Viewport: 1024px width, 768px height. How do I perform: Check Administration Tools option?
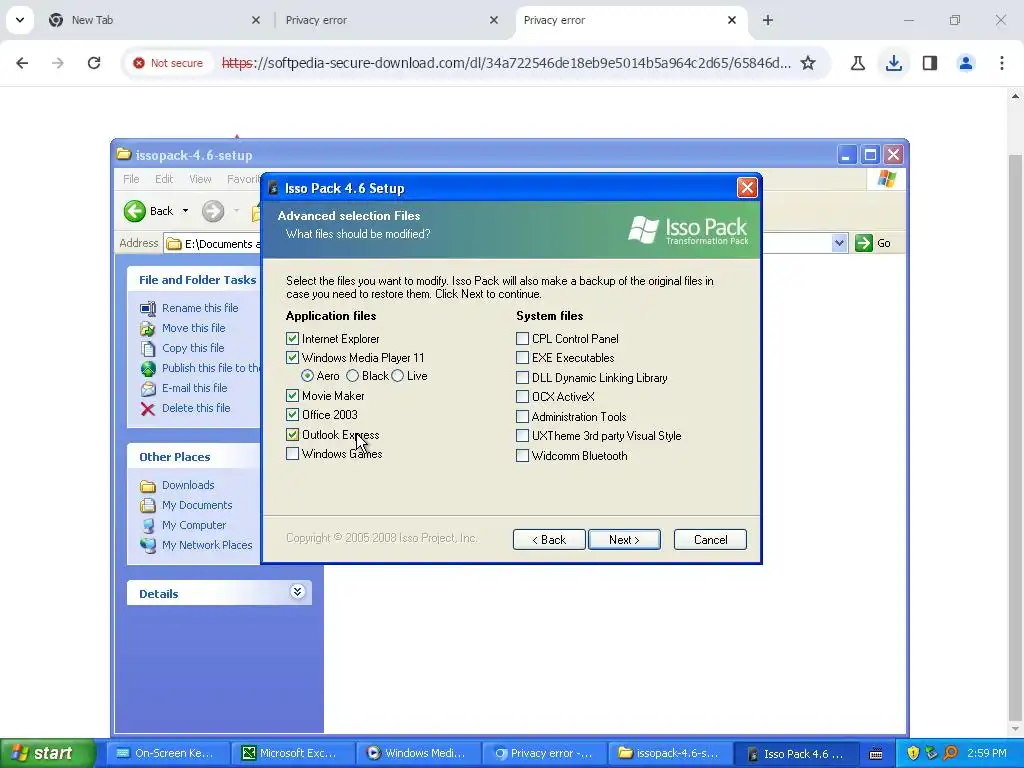point(522,417)
